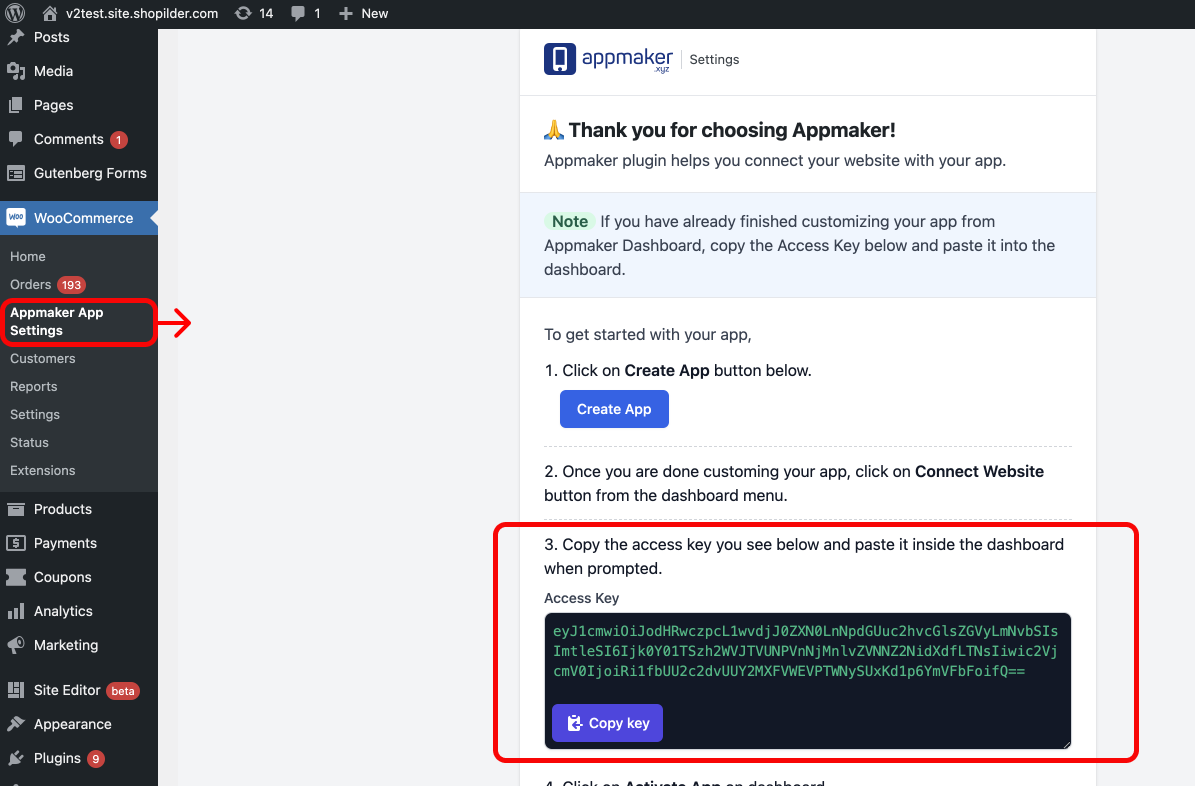The image size is (1195, 786).
Task: Open the comments bubble icon in admin bar
Action: [x=298, y=13]
